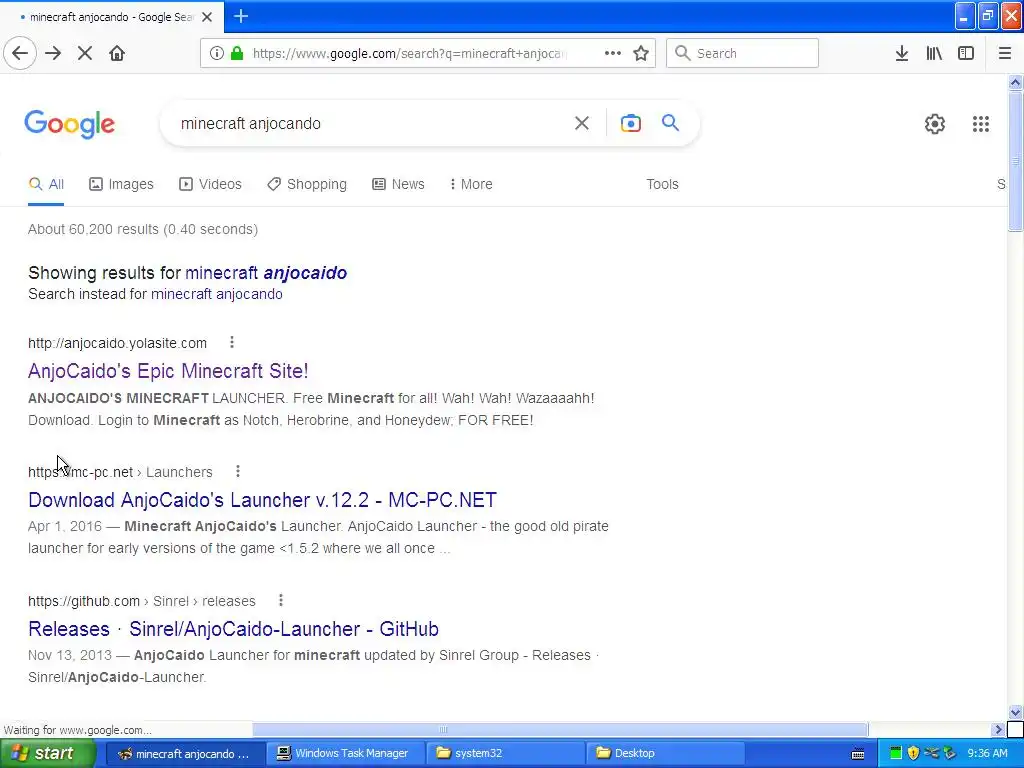This screenshot has height=768, width=1024.
Task: Click the on-screen keyboard icon on the taskbar
Action: tap(858, 754)
